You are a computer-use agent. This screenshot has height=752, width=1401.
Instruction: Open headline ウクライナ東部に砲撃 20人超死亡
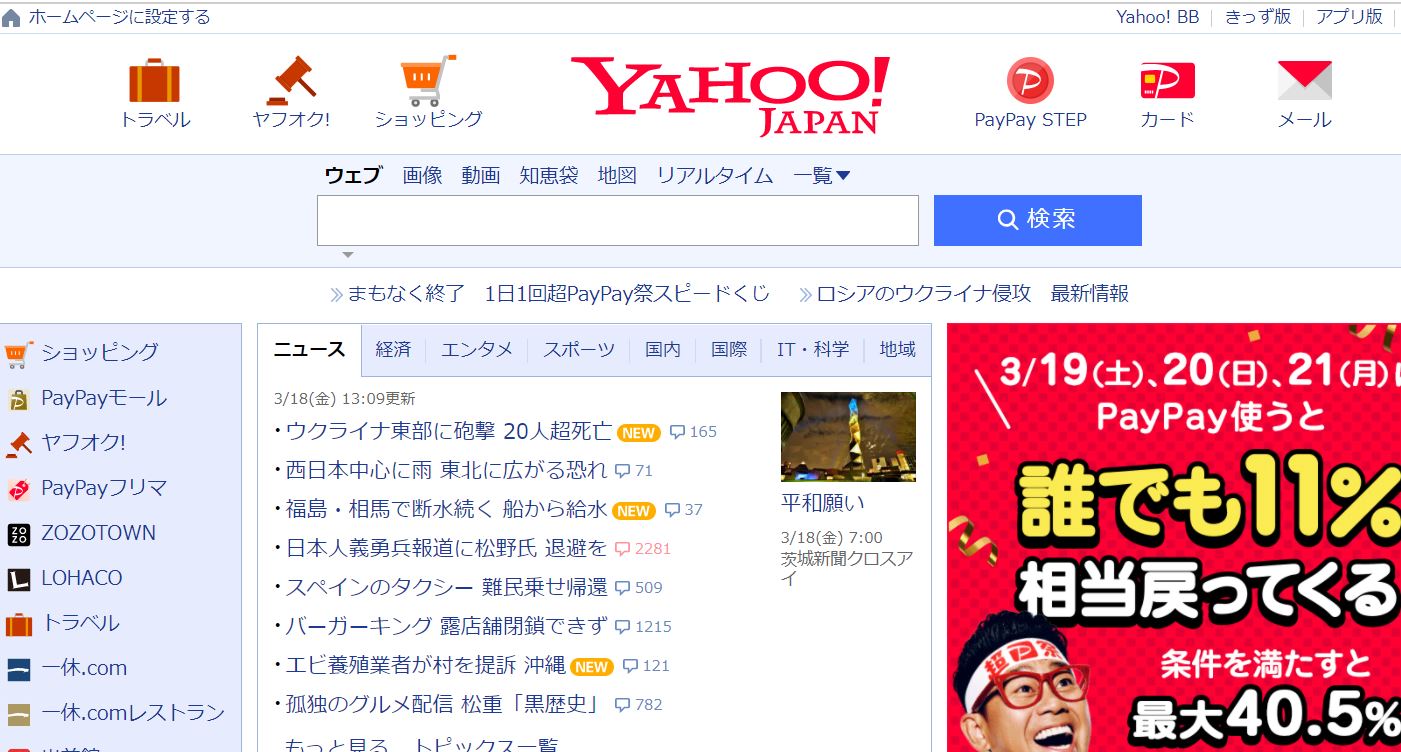click(448, 432)
